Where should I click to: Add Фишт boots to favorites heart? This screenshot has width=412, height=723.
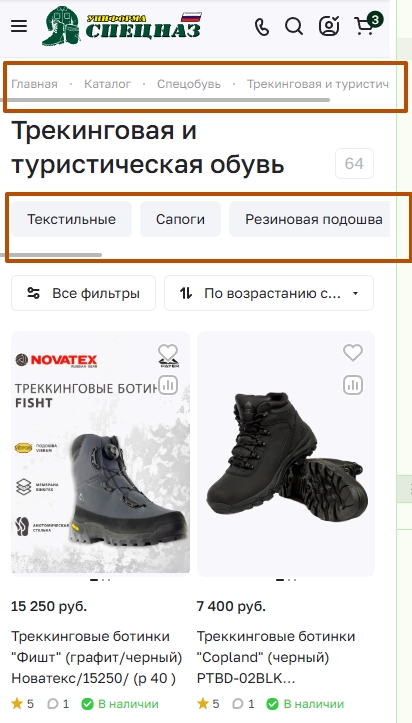pyautogui.click(x=168, y=353)
